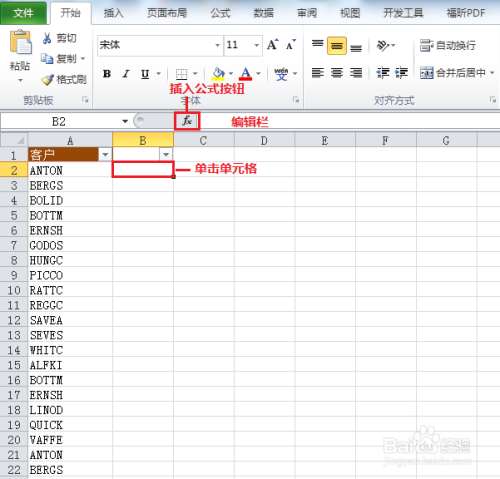This screenshot has width=500, height=479.
Task: Click the Insert Function fx button
Action: pyautogui.click(x=187, y=121)
